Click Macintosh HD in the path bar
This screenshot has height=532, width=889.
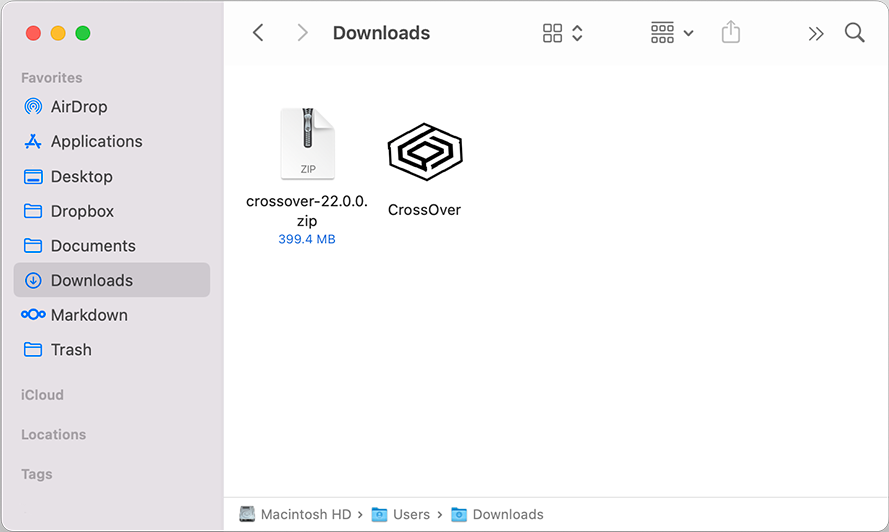[305, 514]
